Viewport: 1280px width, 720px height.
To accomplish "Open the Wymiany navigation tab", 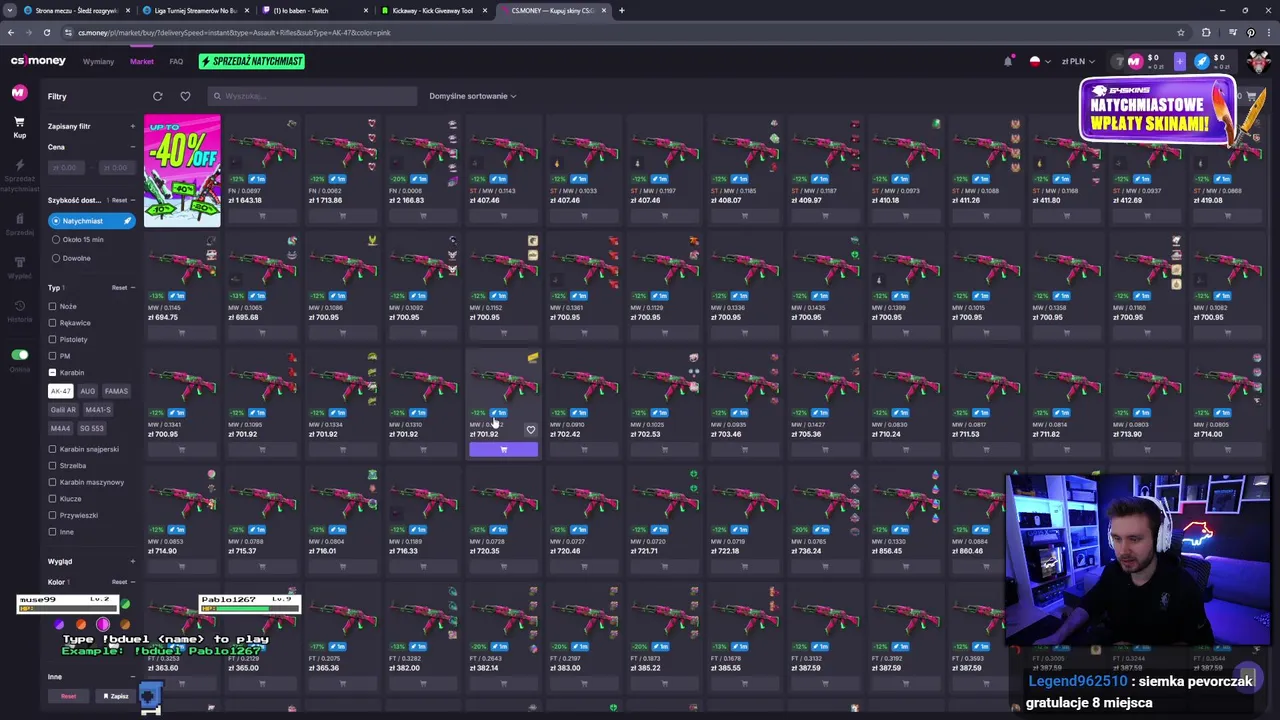I will click(x=98, y=61).
